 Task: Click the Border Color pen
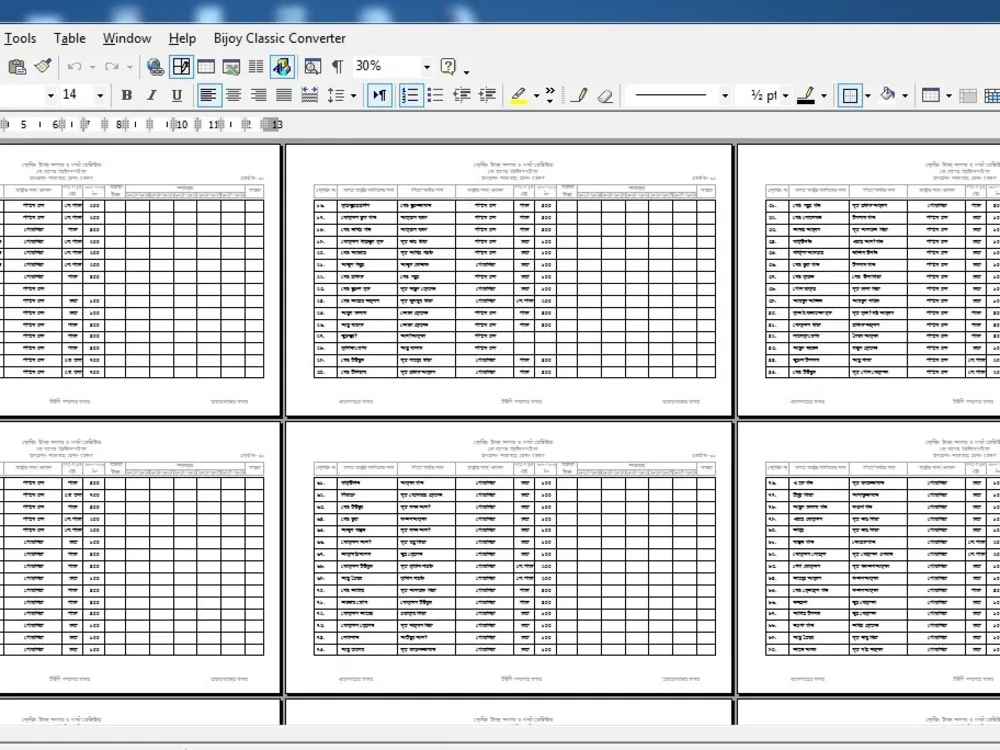coord(806,96)
